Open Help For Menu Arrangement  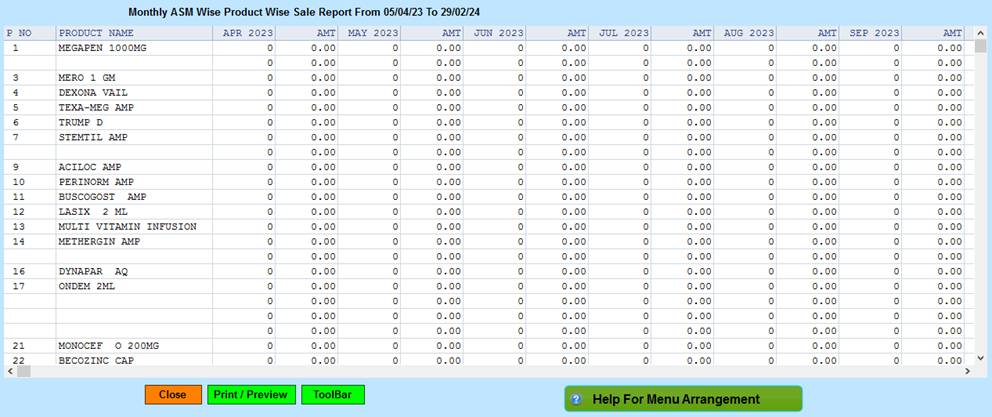(683, 399)
